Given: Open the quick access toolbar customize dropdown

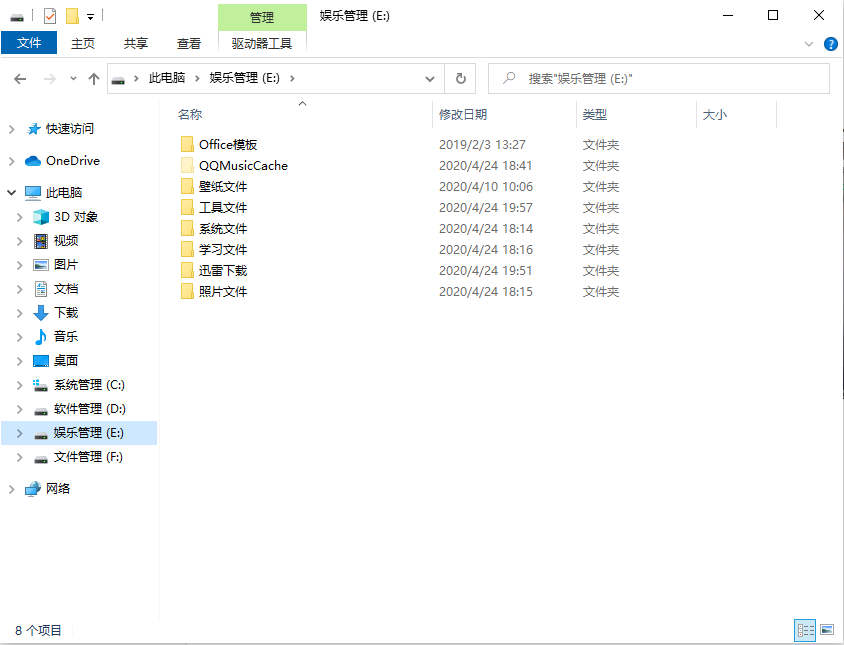Looking at the screenshot, I should [x=90, y=17].
